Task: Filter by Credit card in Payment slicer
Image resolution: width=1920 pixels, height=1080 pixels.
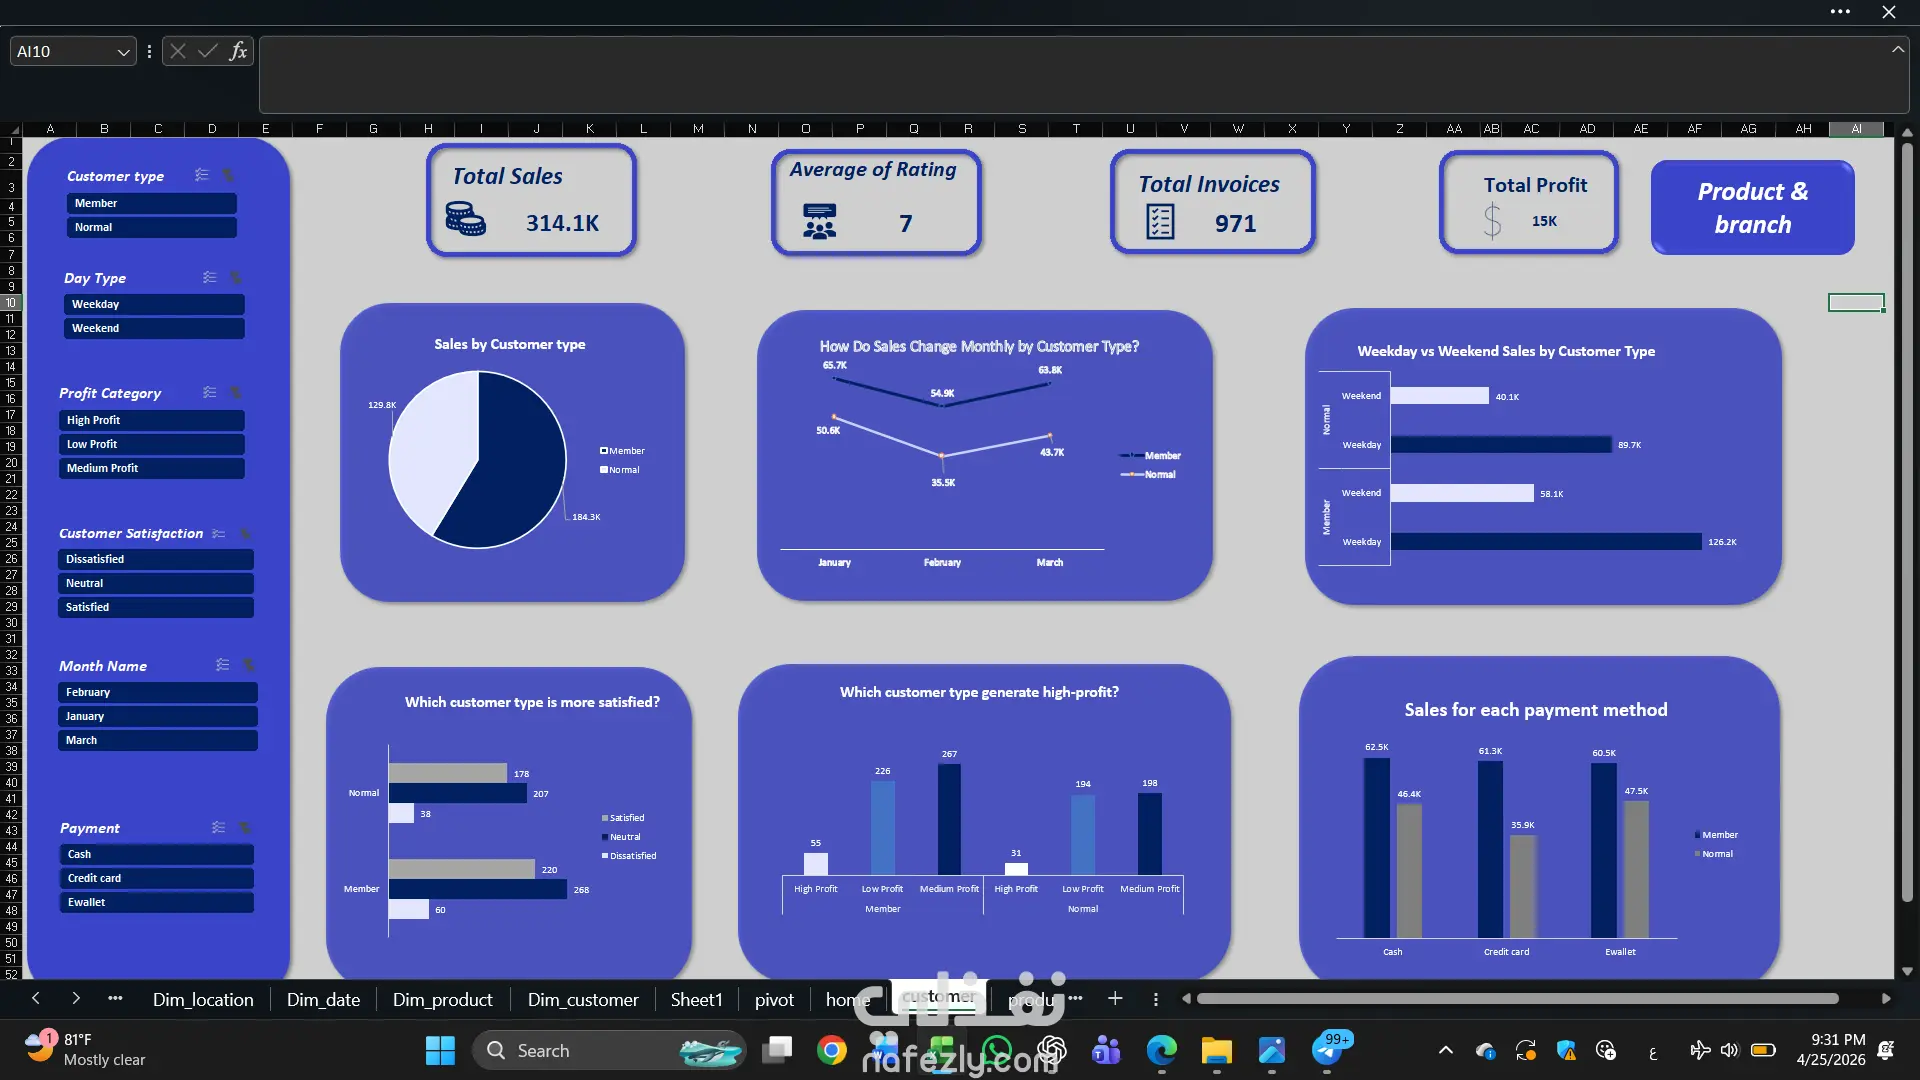Action: point(156,878)
